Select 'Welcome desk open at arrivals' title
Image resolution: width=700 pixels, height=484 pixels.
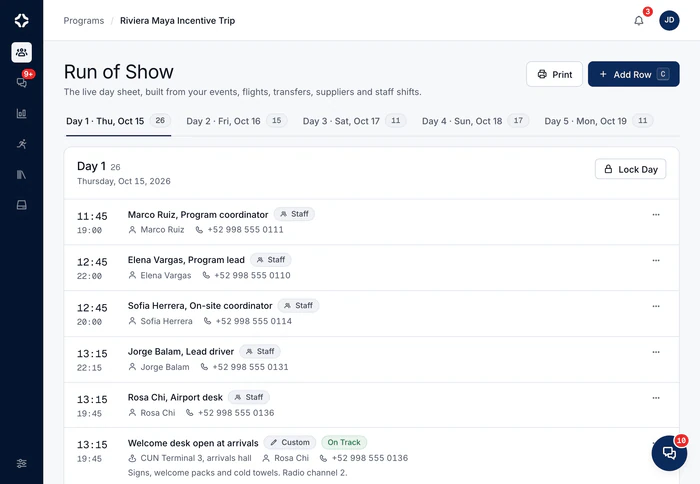pos(193,443)
